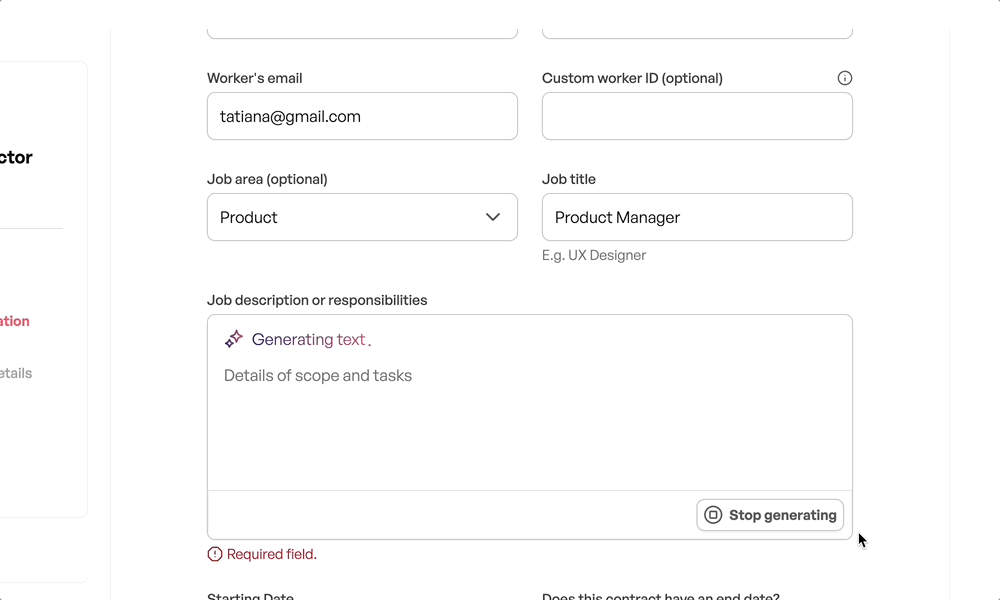Open the Job area dropdown chevron
Screen dimensions: 1000x600
point(492,217)
